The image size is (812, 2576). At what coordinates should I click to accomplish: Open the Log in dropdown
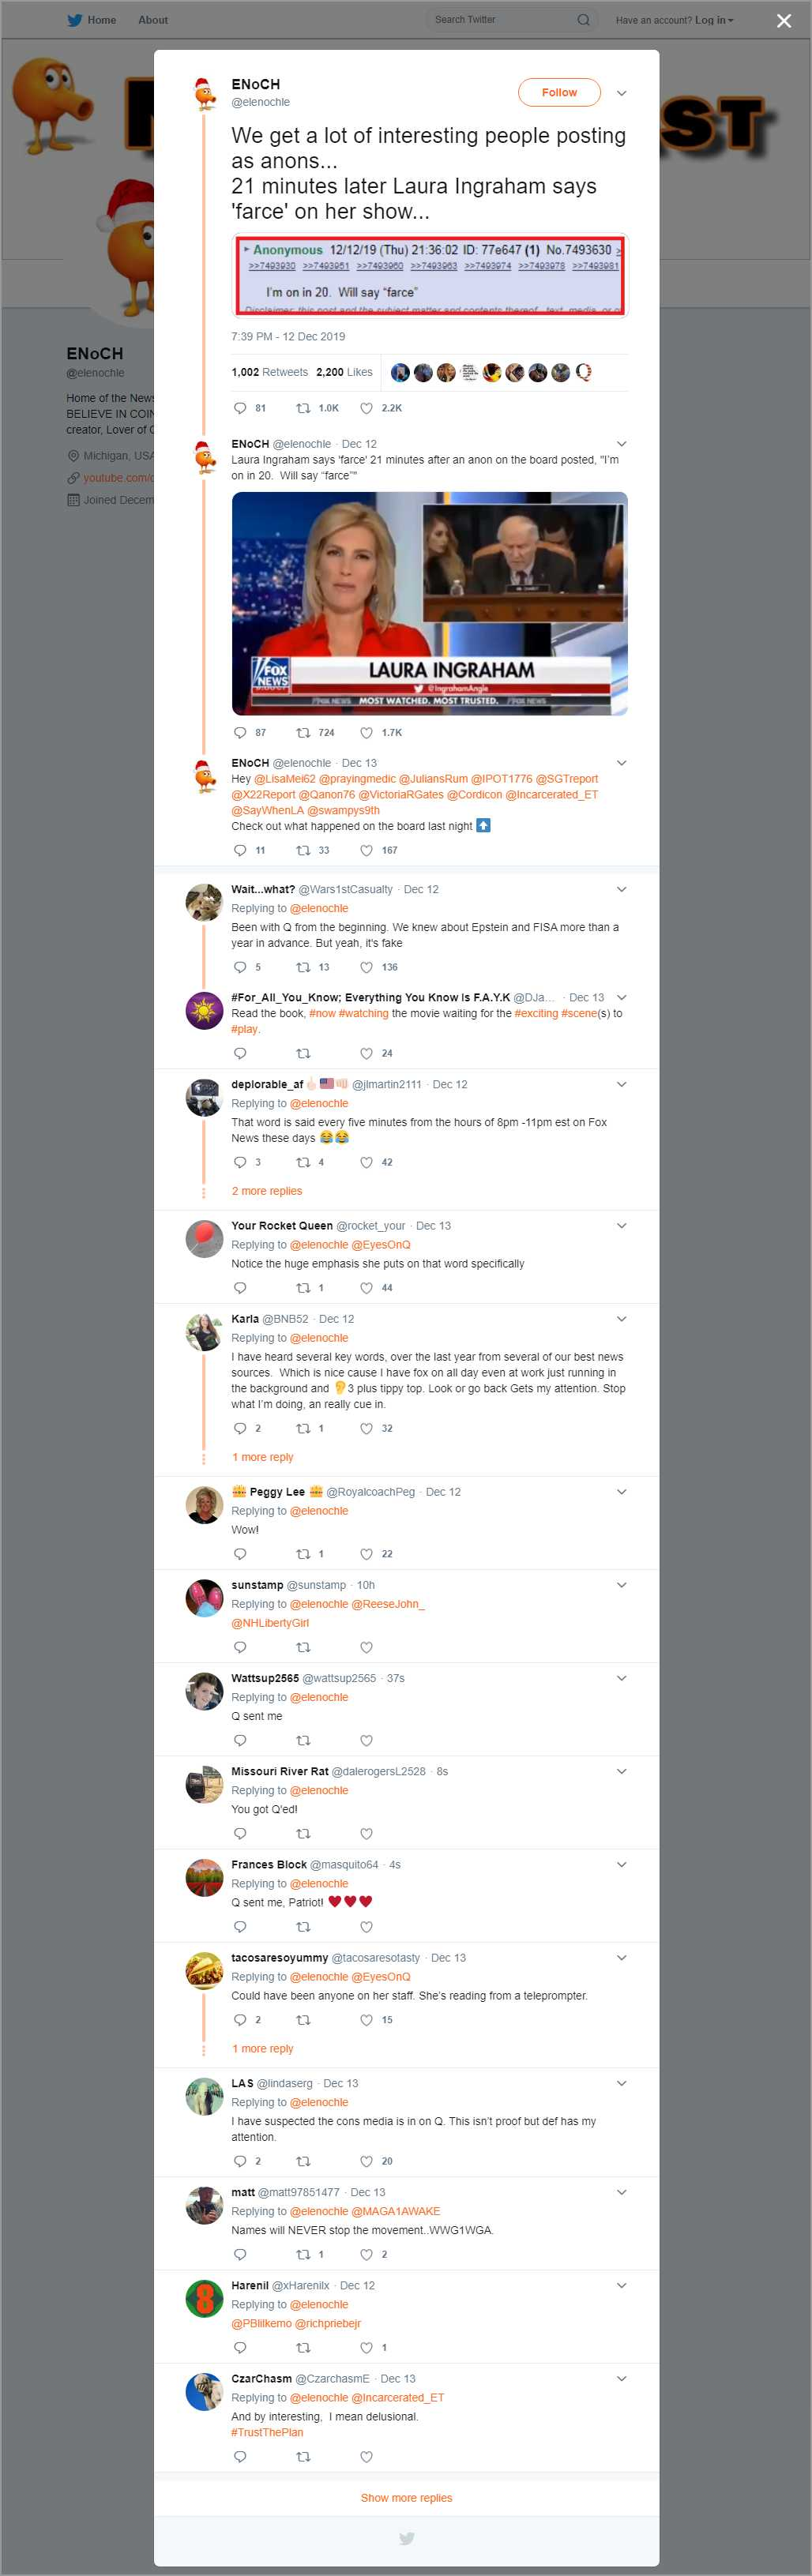[x=714, y=20]
